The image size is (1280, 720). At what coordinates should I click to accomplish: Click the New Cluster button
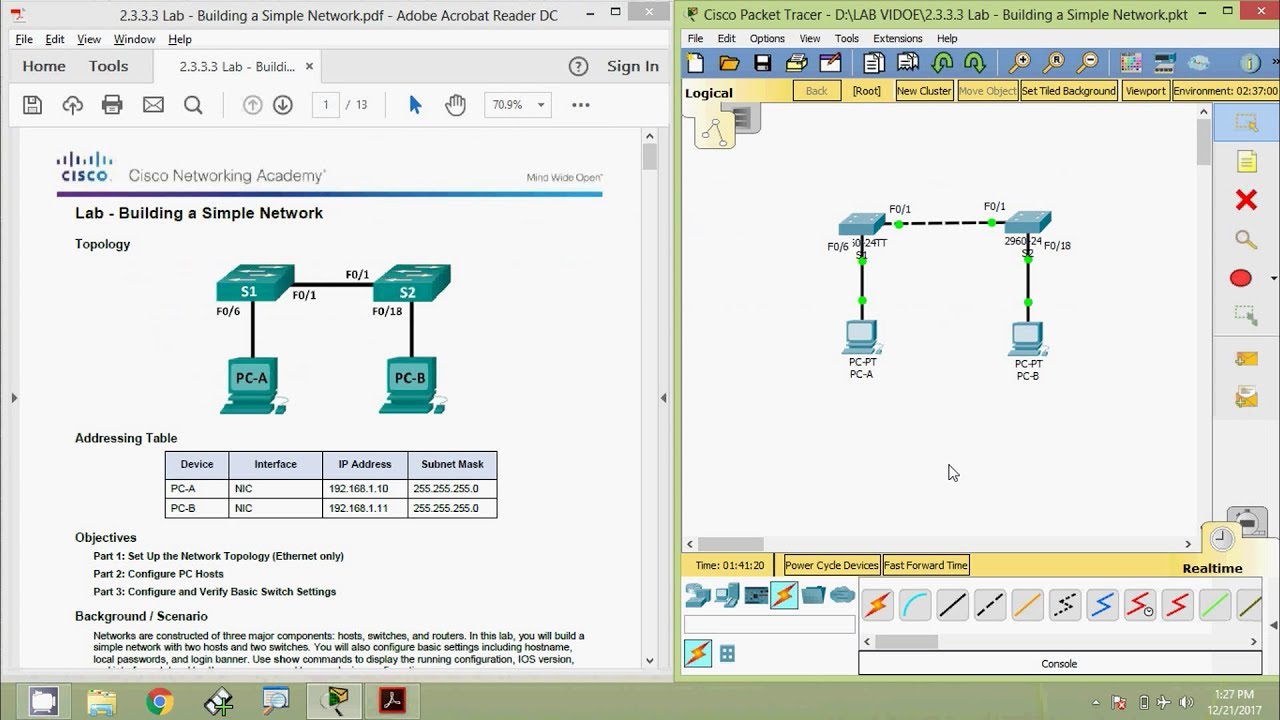[924, 91]
